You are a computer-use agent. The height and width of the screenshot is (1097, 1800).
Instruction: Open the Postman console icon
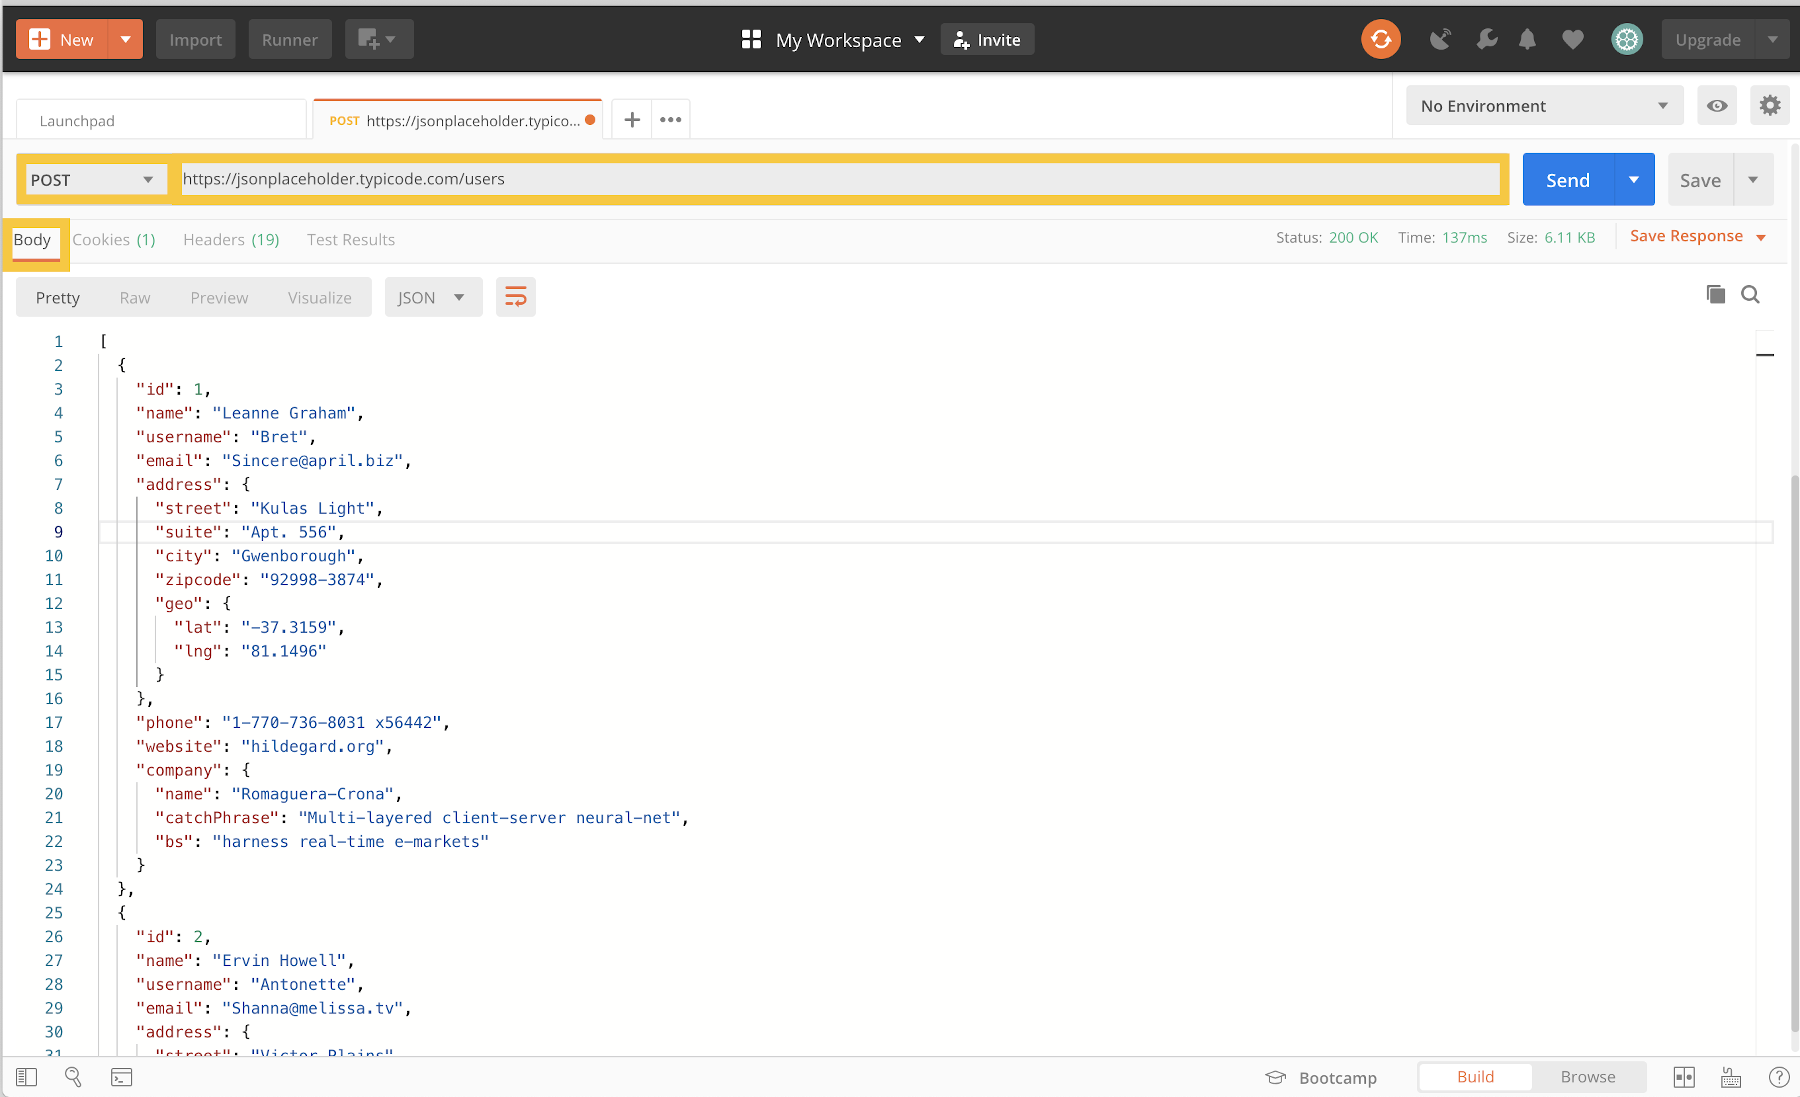[121, 1077]
